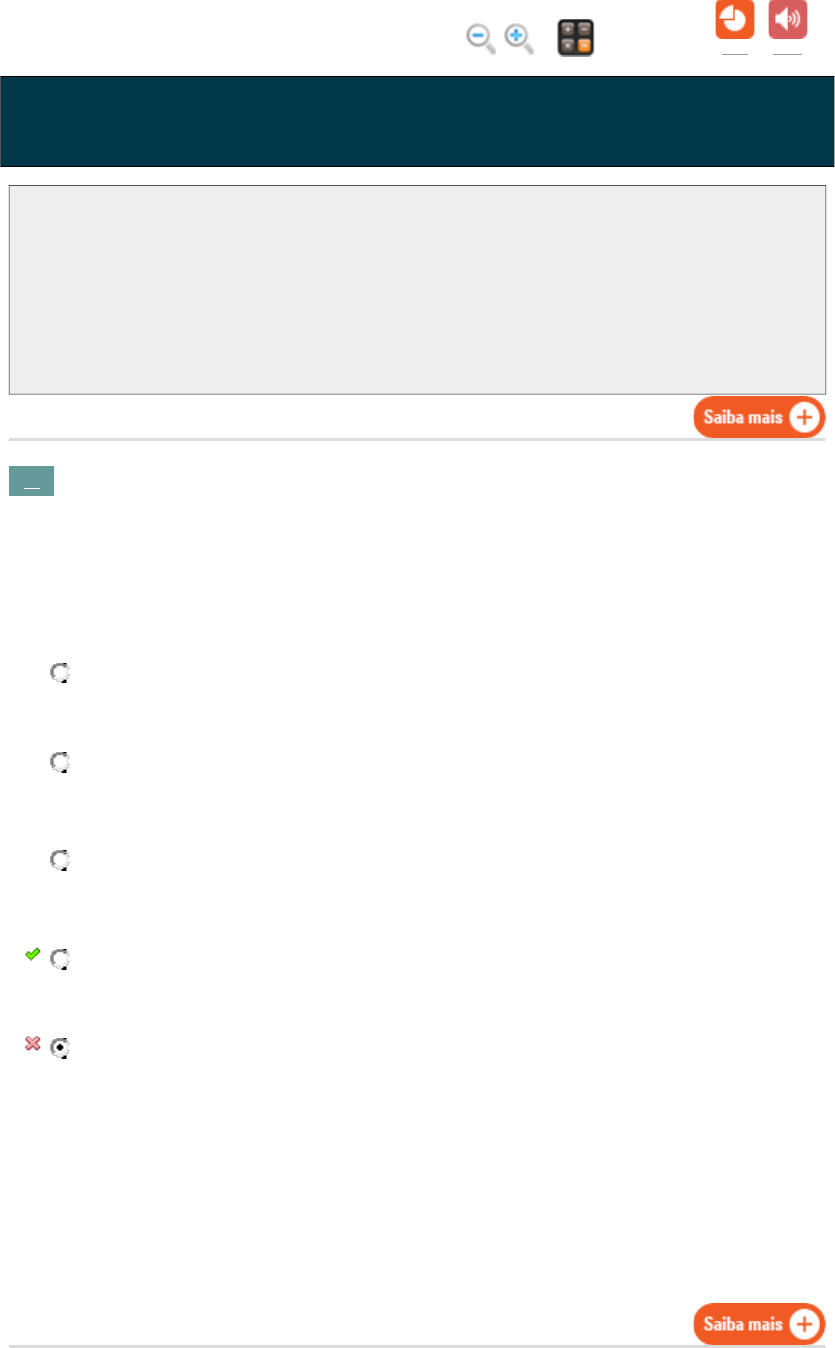Click the red speaker audio icon
Screen dimensions: 835x1348
tap(788, 20)
